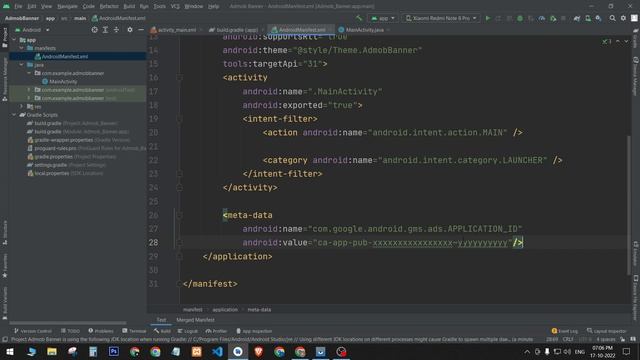Click the collapse all icon in project panel
The height and width of the screenshot is (360, 640).
(x=116, y=30)
